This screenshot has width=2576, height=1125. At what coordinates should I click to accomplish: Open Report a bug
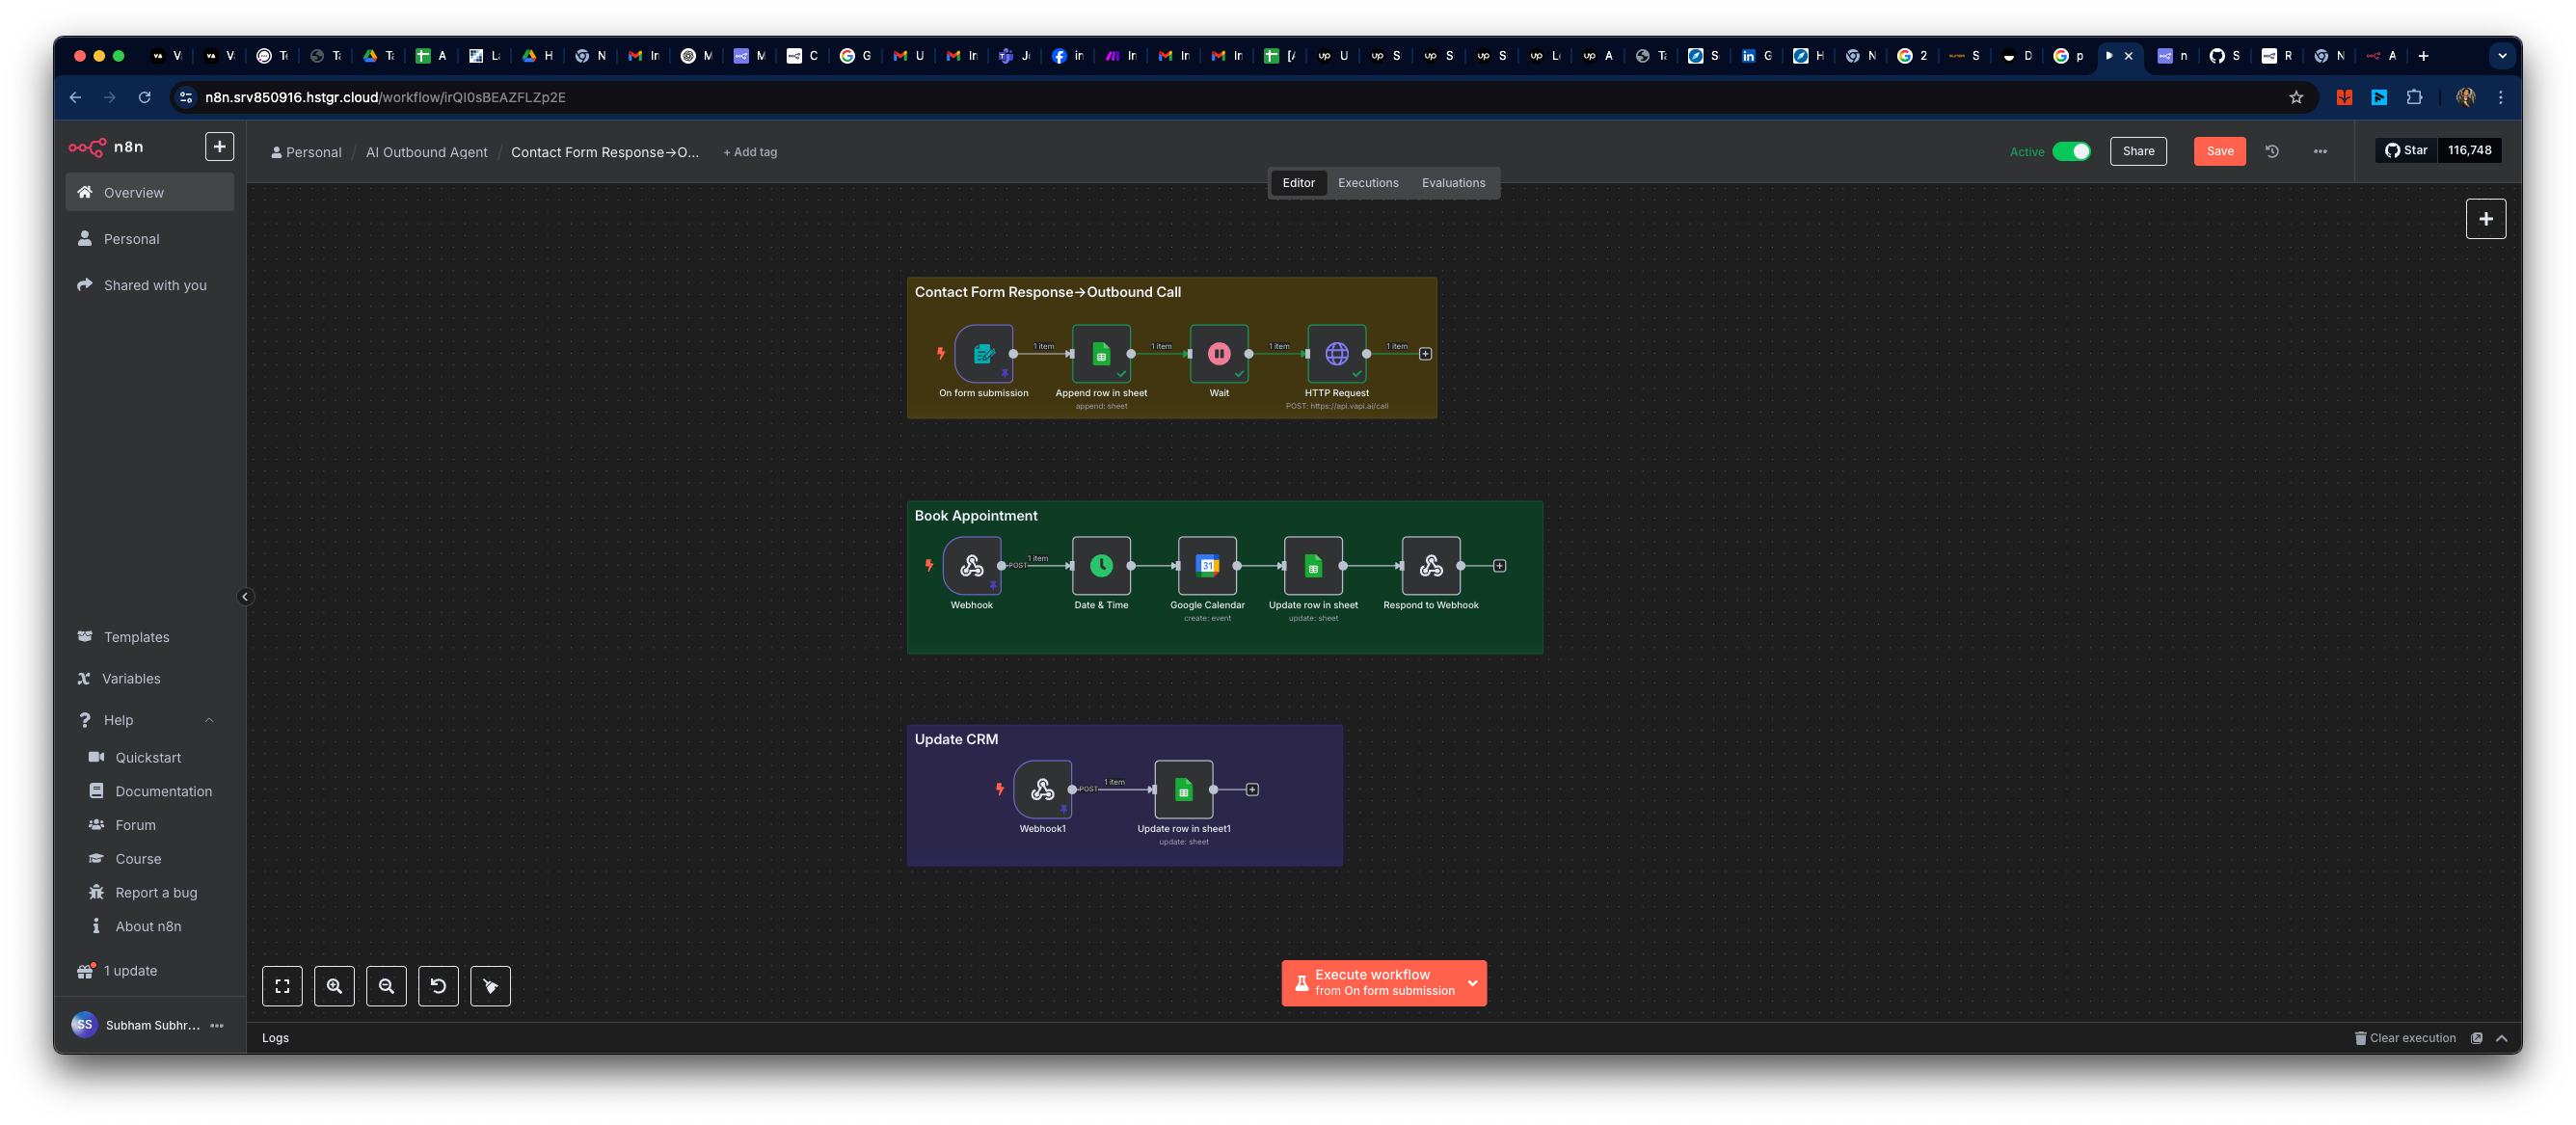150,893
